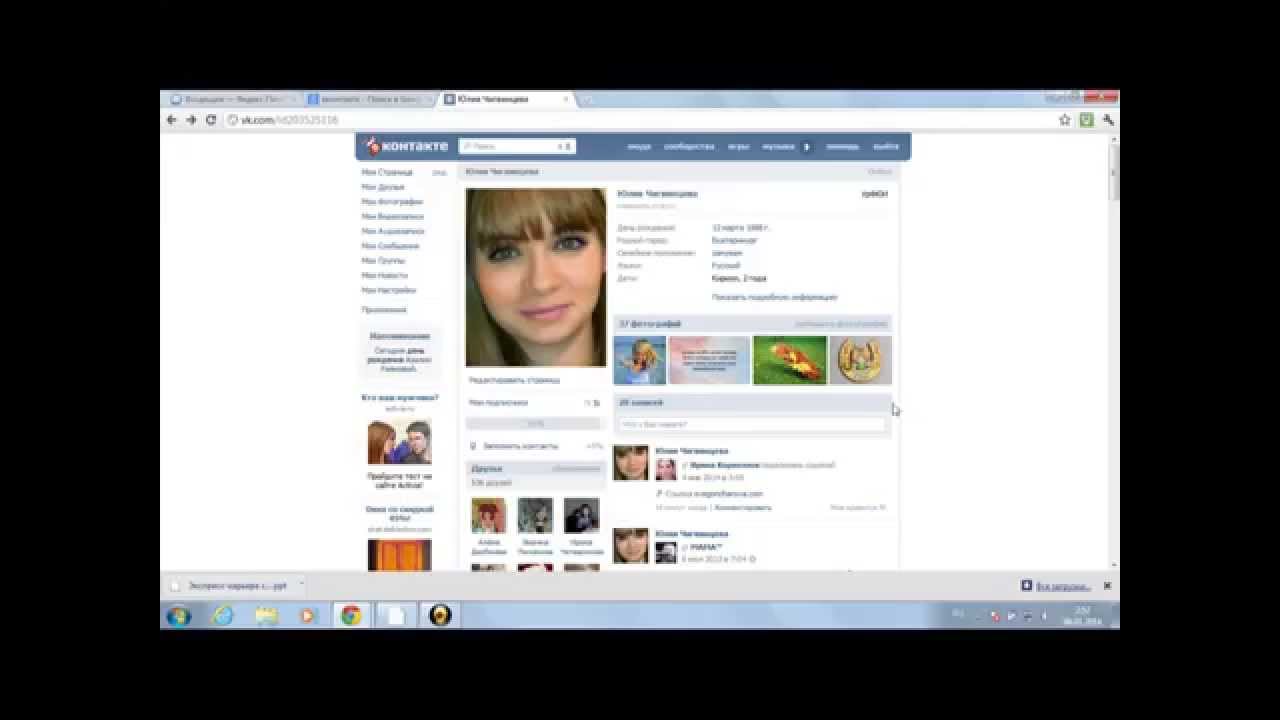The height and width of the screenshot is (720, 1280).
Task: Open 'музыка' in the top menu
Action: tap(778, 146)
